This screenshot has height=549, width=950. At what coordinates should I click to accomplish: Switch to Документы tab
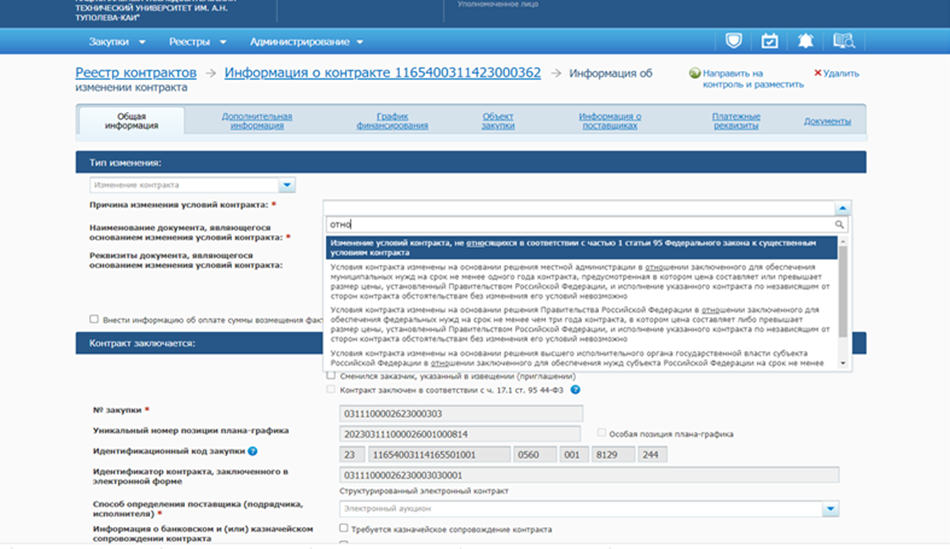pos(827,121)
